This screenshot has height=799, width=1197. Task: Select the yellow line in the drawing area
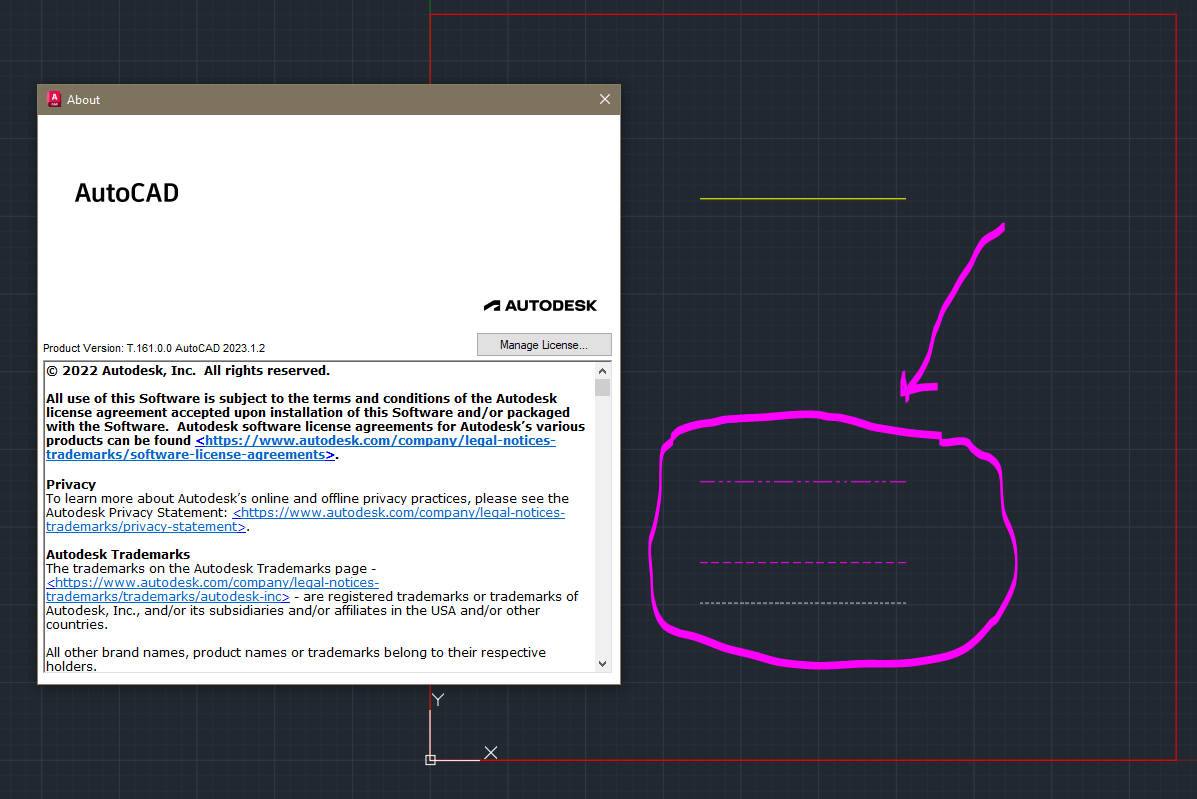pyautogui.click(x=802, y=197)
